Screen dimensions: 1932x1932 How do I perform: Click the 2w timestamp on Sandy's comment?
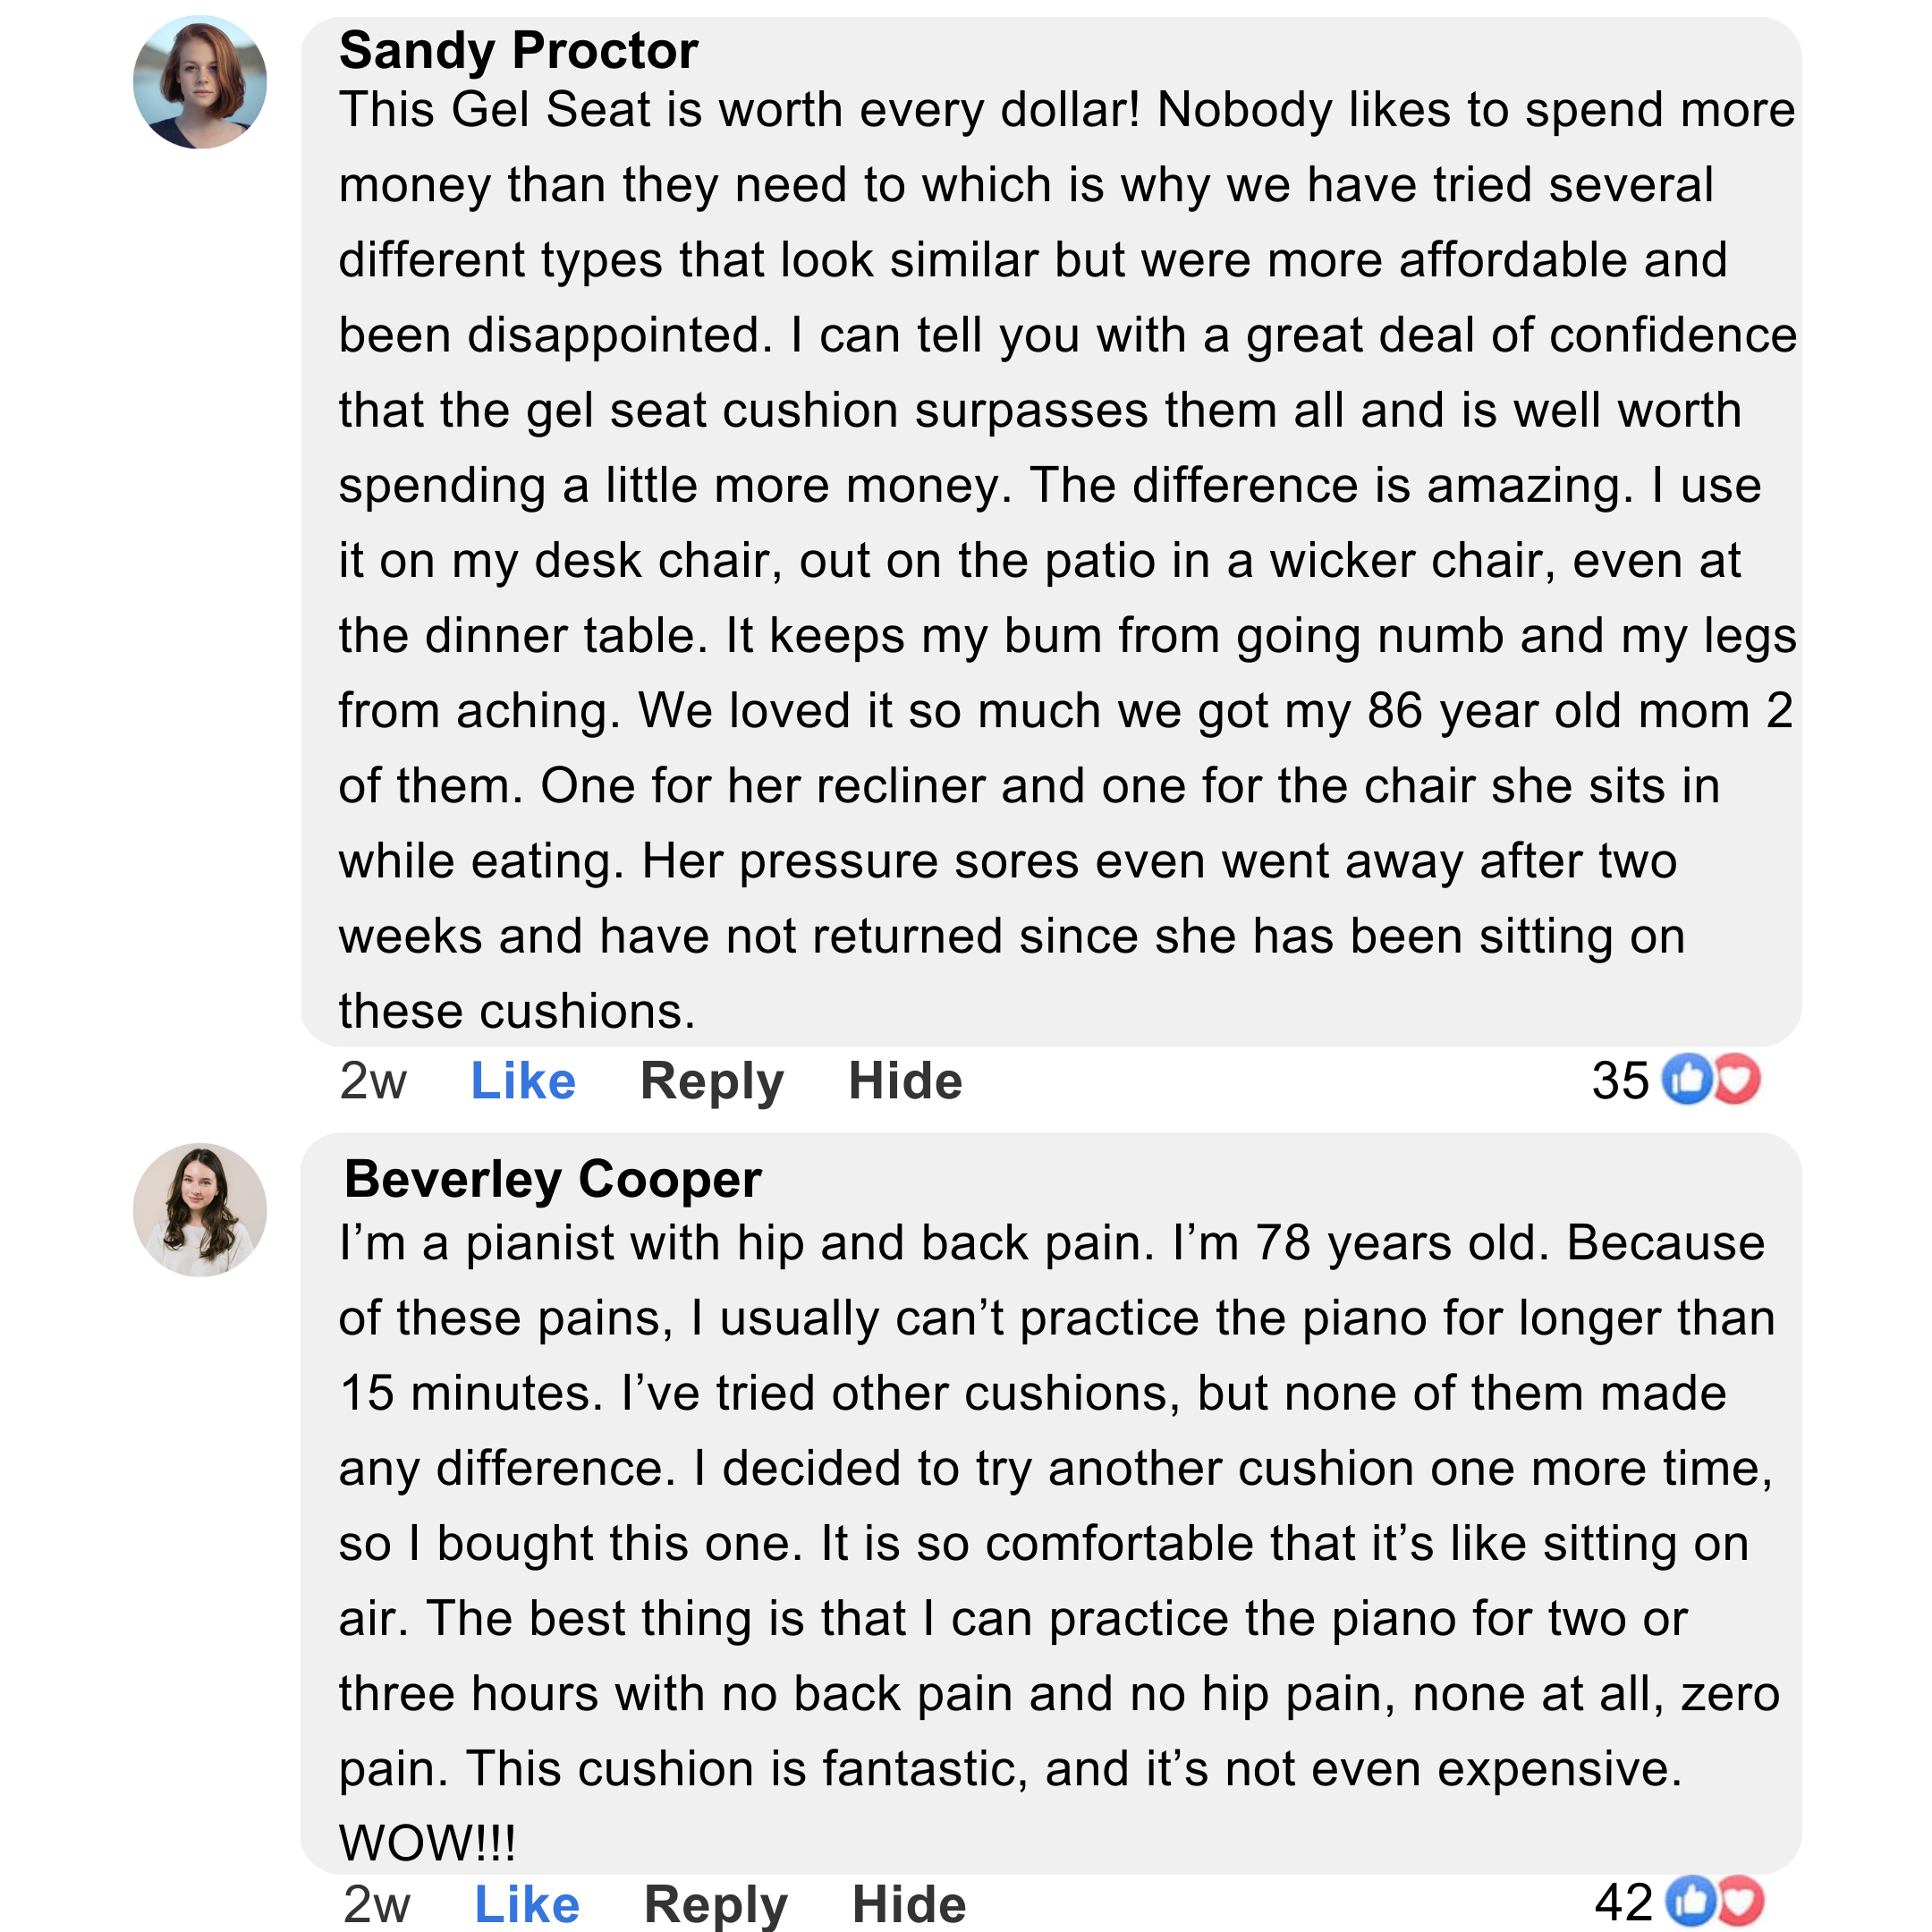[373, 1081]
